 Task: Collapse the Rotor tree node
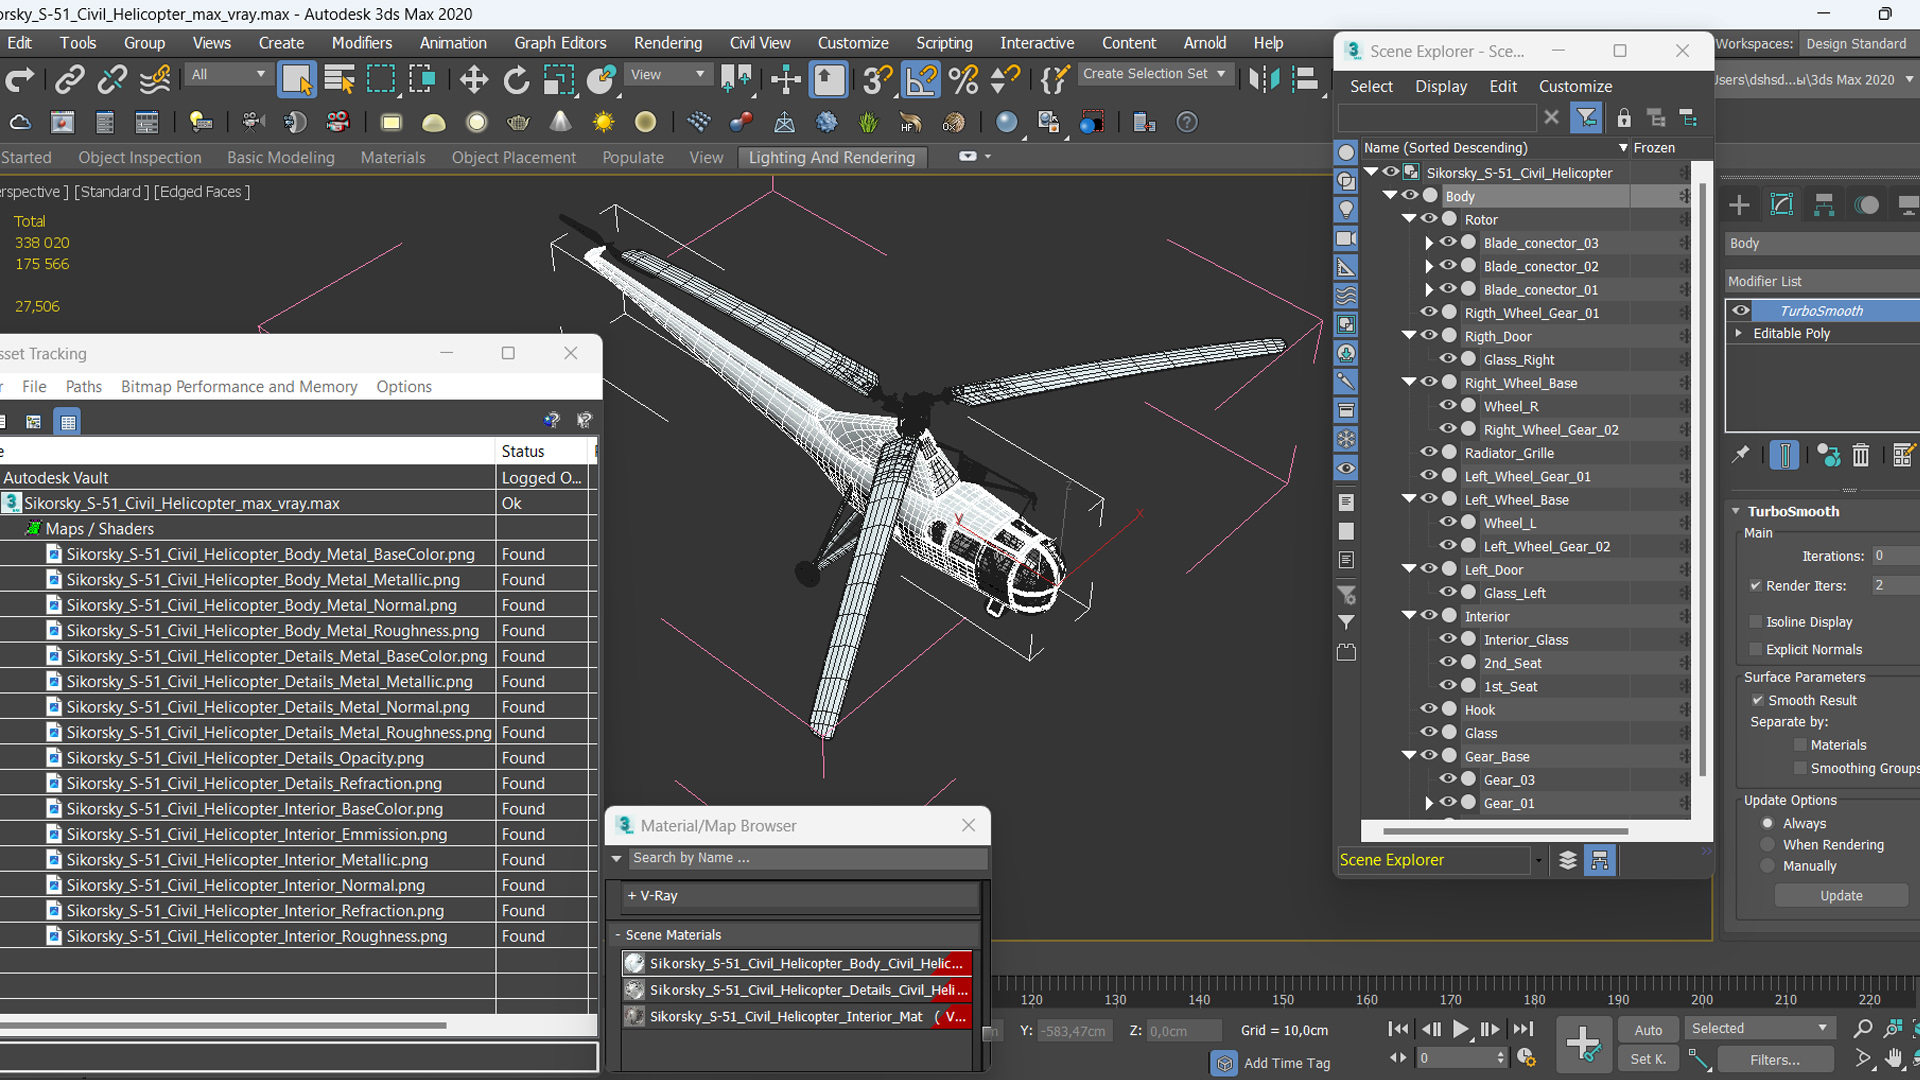1409,219
